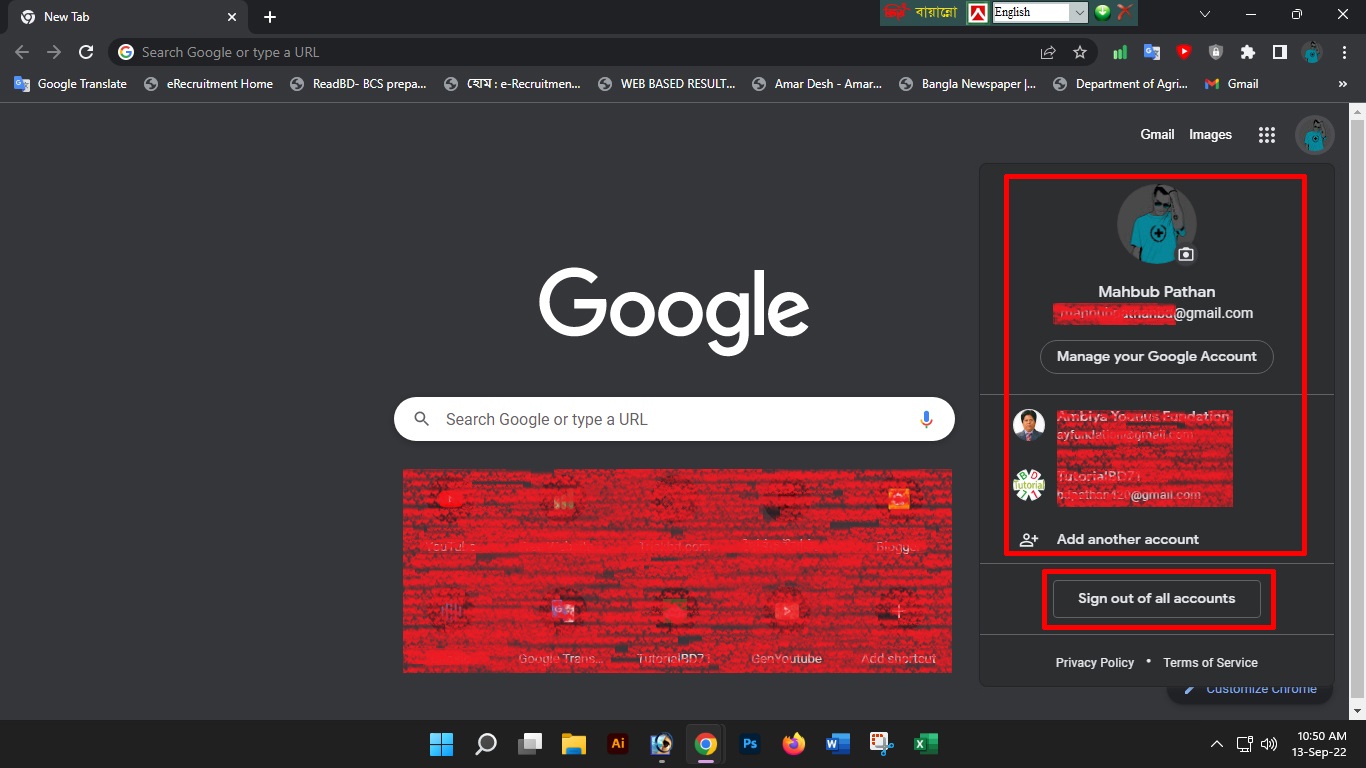Open the Google apps grid
1366x768 pixels.
click(1267, 135)
